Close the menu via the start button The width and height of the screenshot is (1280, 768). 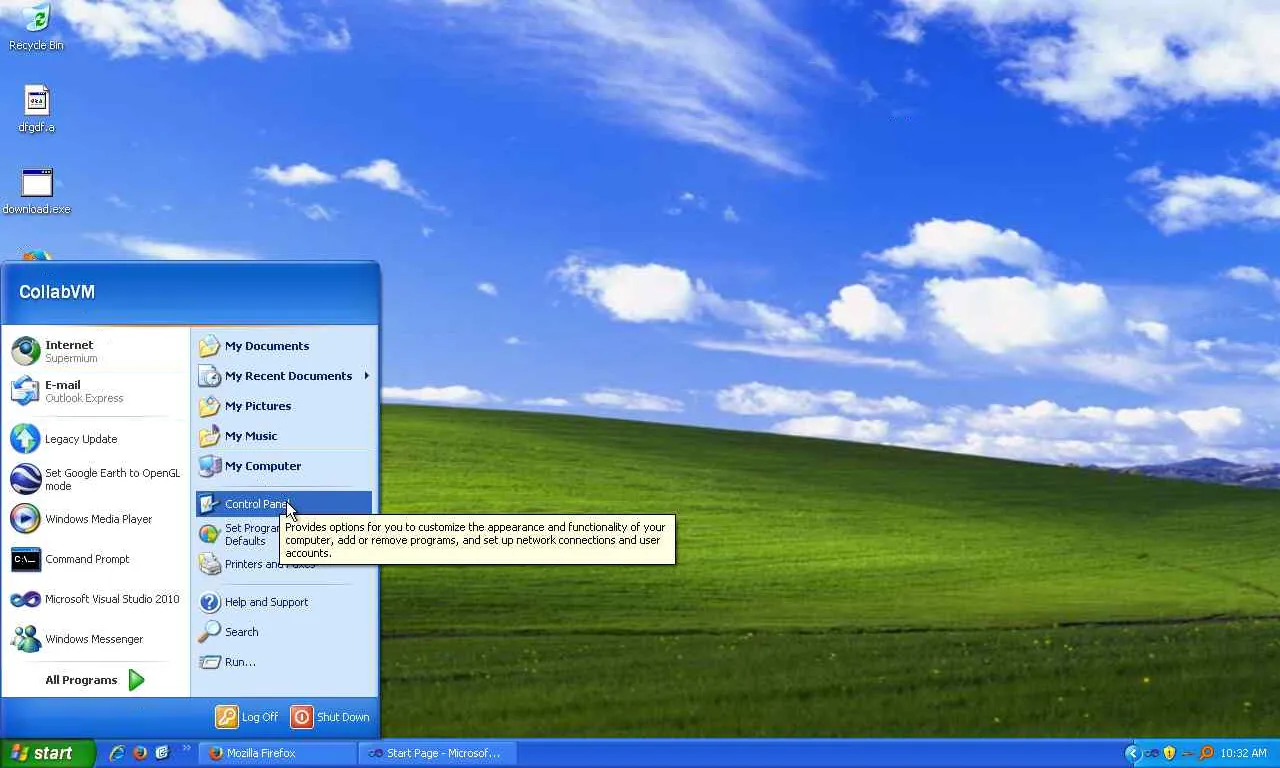coord(47,753)
